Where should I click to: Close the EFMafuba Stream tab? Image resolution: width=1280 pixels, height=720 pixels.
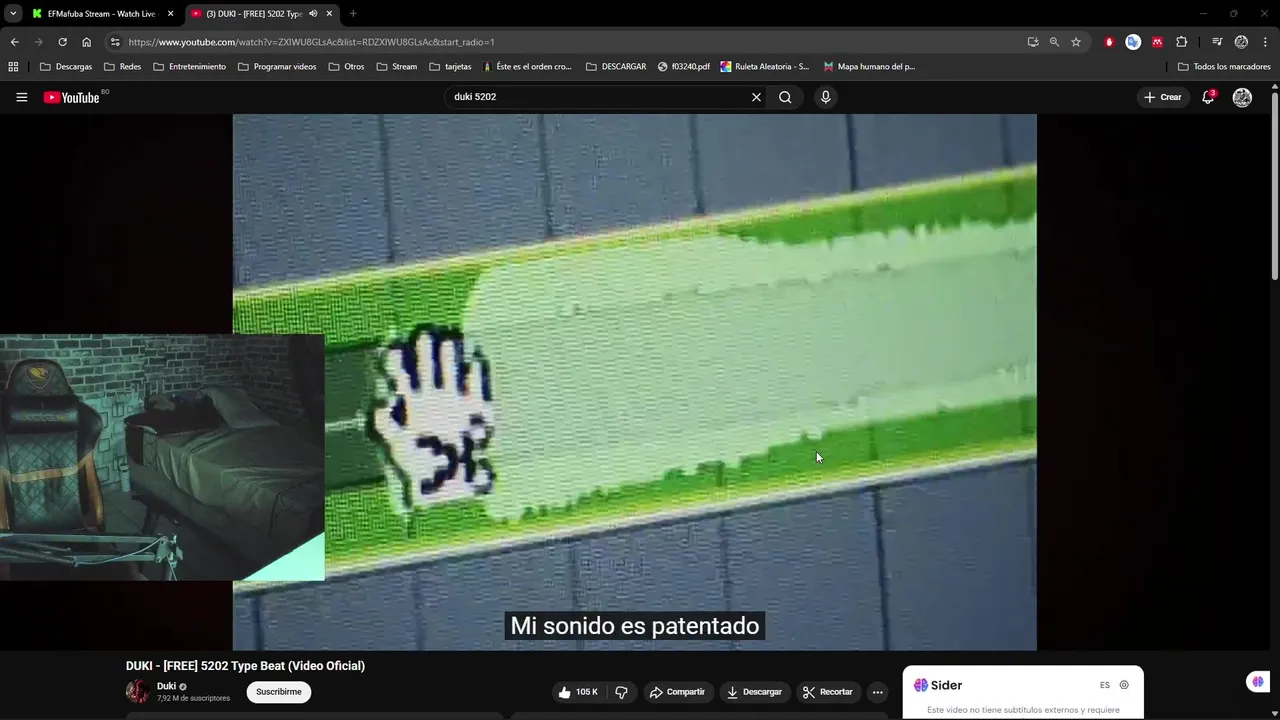[170, 14]
